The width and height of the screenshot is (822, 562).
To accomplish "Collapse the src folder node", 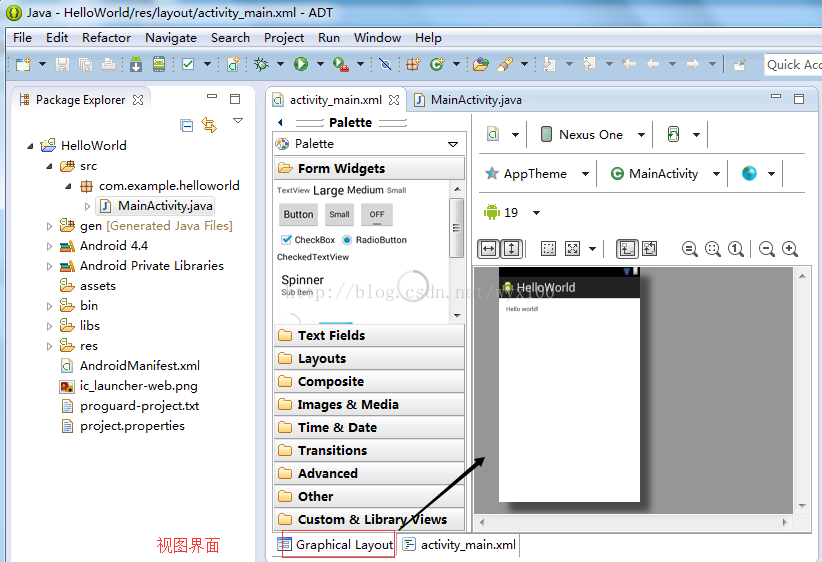I will 49,166.
